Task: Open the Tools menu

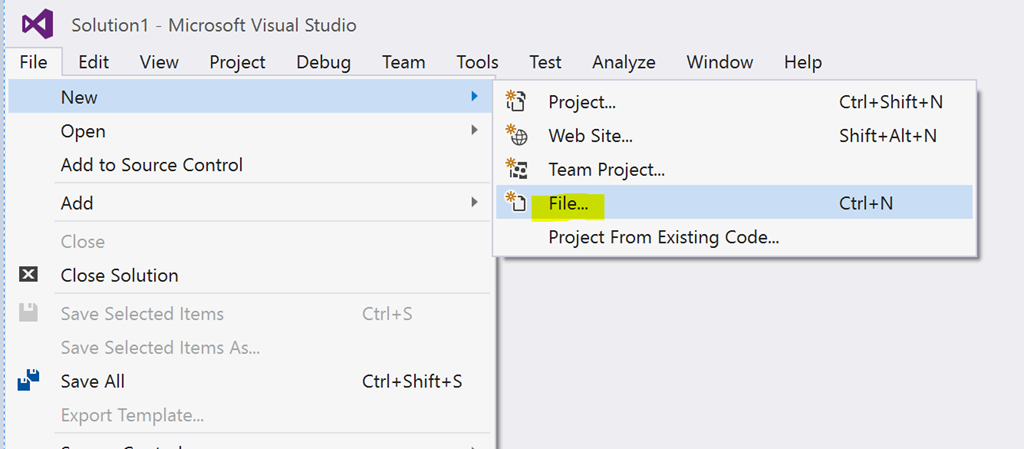Action: 477,62
